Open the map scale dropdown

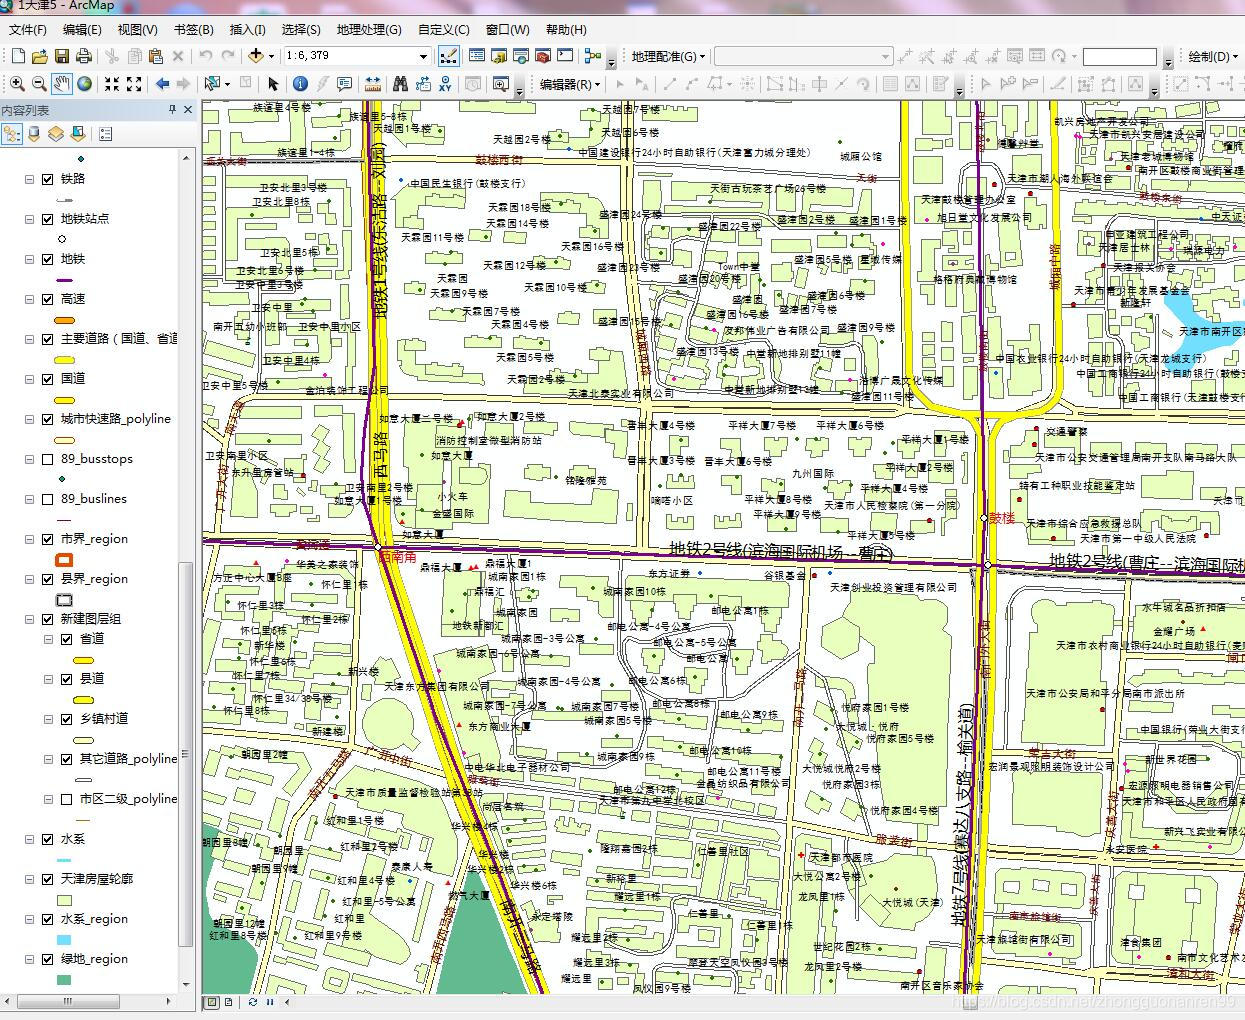tap(423, 56)
